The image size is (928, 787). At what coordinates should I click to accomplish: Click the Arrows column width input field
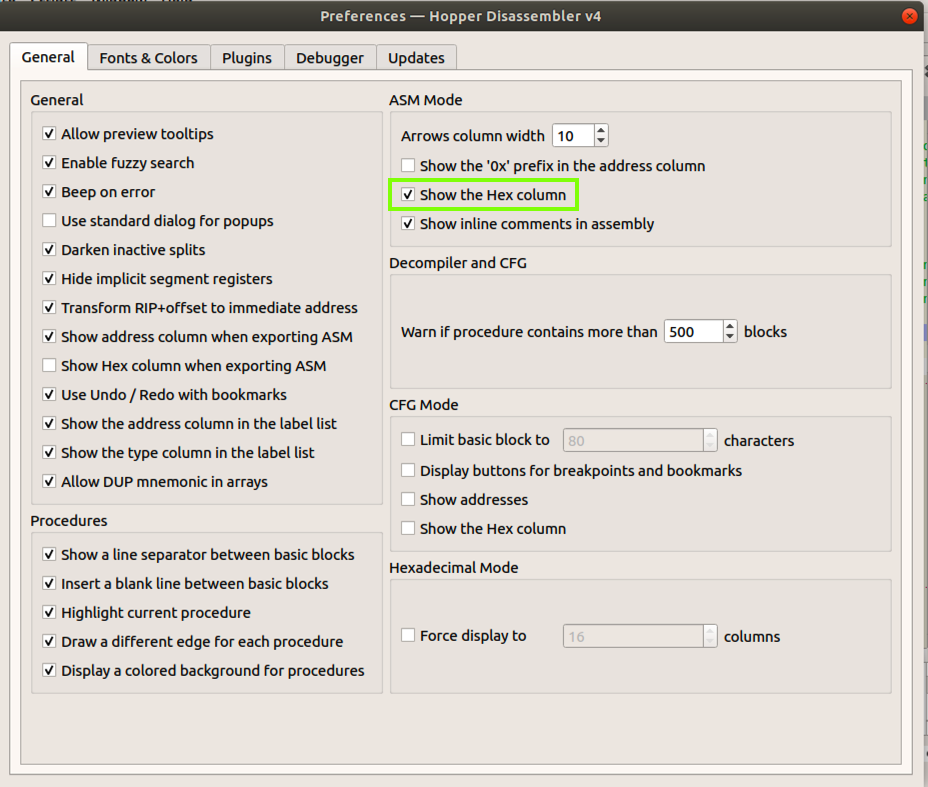click(572, 136)
